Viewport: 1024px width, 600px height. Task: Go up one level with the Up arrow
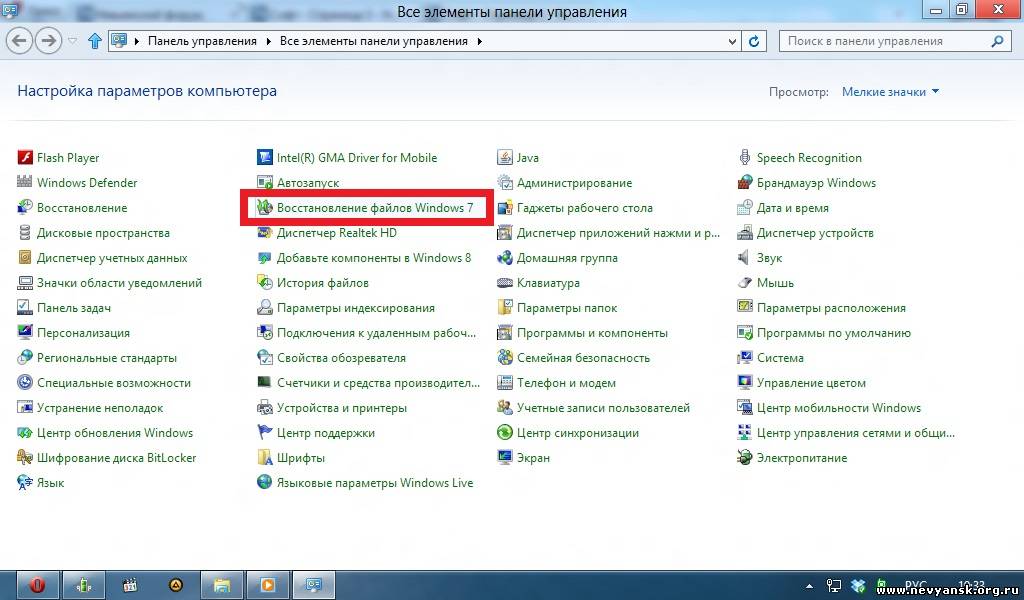[x=95, y=41]
